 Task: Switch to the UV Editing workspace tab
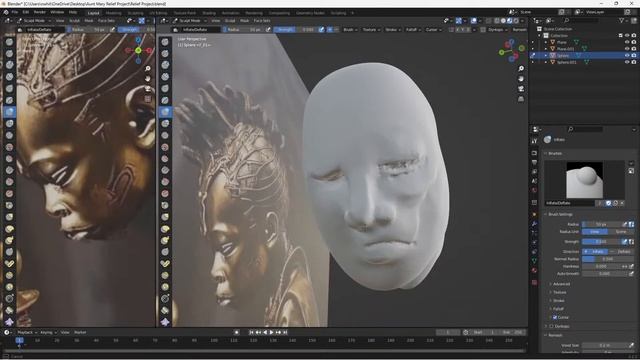pyautogui.click(x=158, y=13)
